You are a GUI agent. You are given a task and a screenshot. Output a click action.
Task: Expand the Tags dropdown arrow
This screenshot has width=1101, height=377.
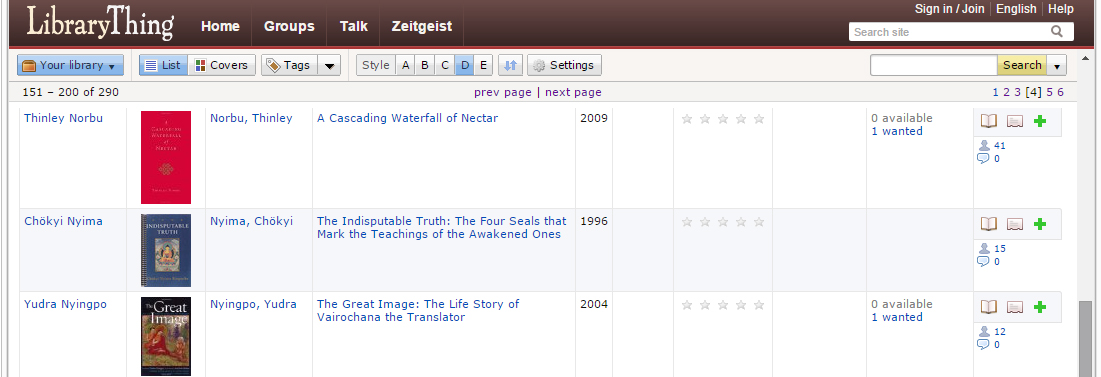[329, 65]
